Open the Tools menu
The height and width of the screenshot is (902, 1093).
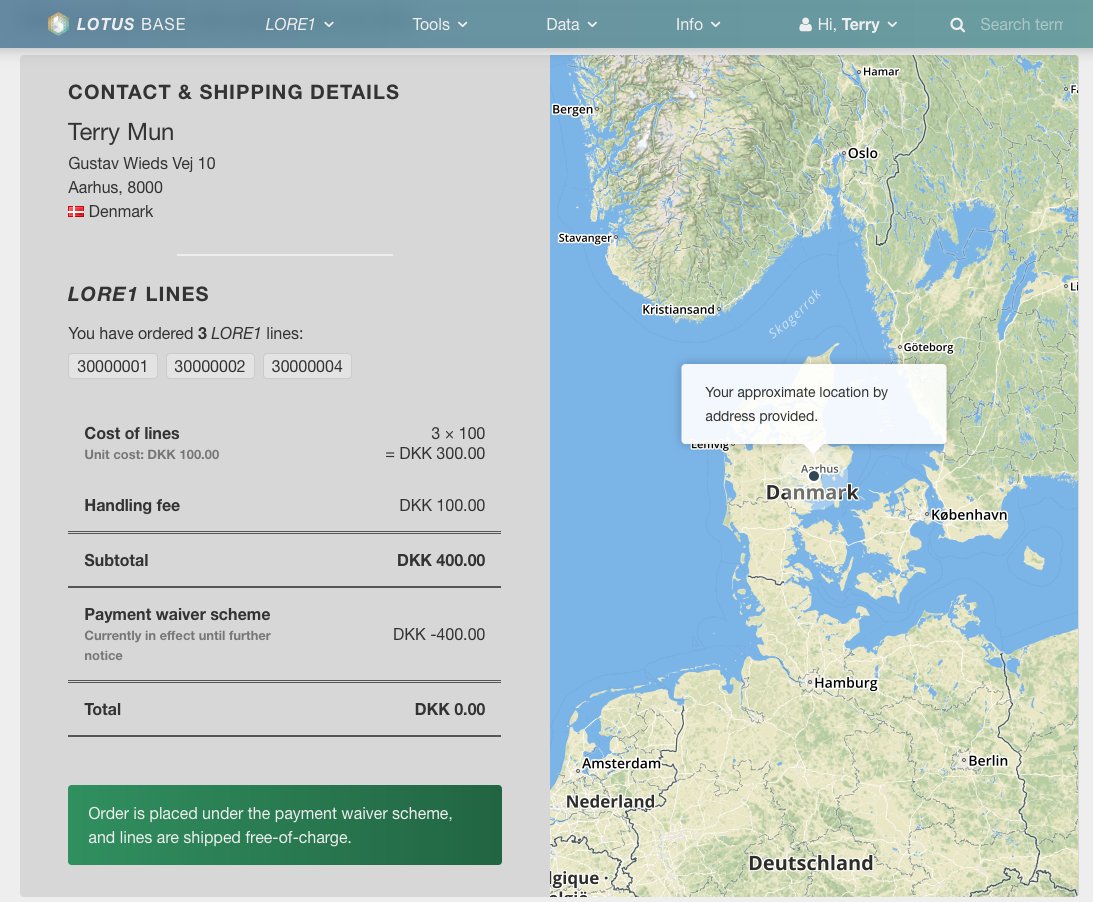pos(440,24)
